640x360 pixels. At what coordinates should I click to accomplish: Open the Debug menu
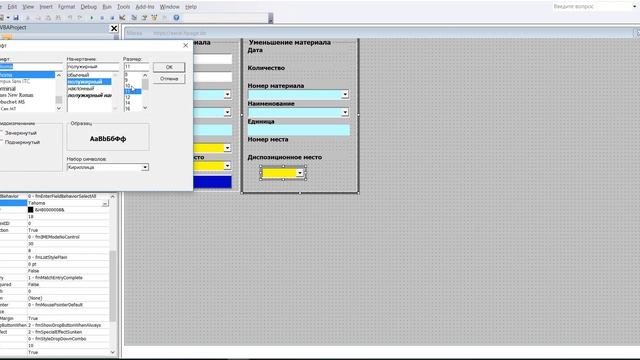(89, 7)
